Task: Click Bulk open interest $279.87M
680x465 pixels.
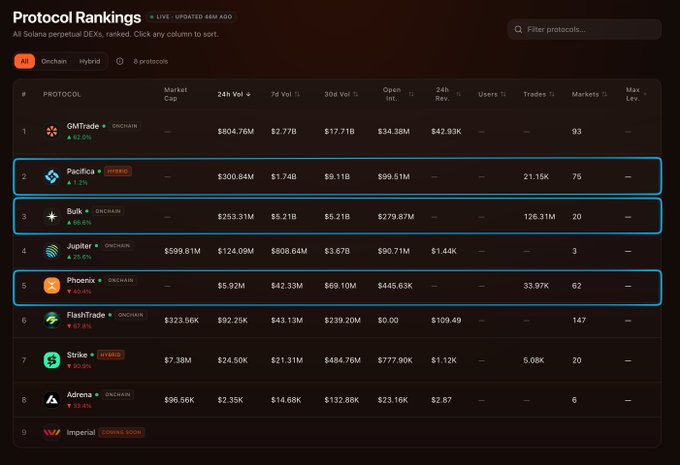Action: [x=396, y=216]
